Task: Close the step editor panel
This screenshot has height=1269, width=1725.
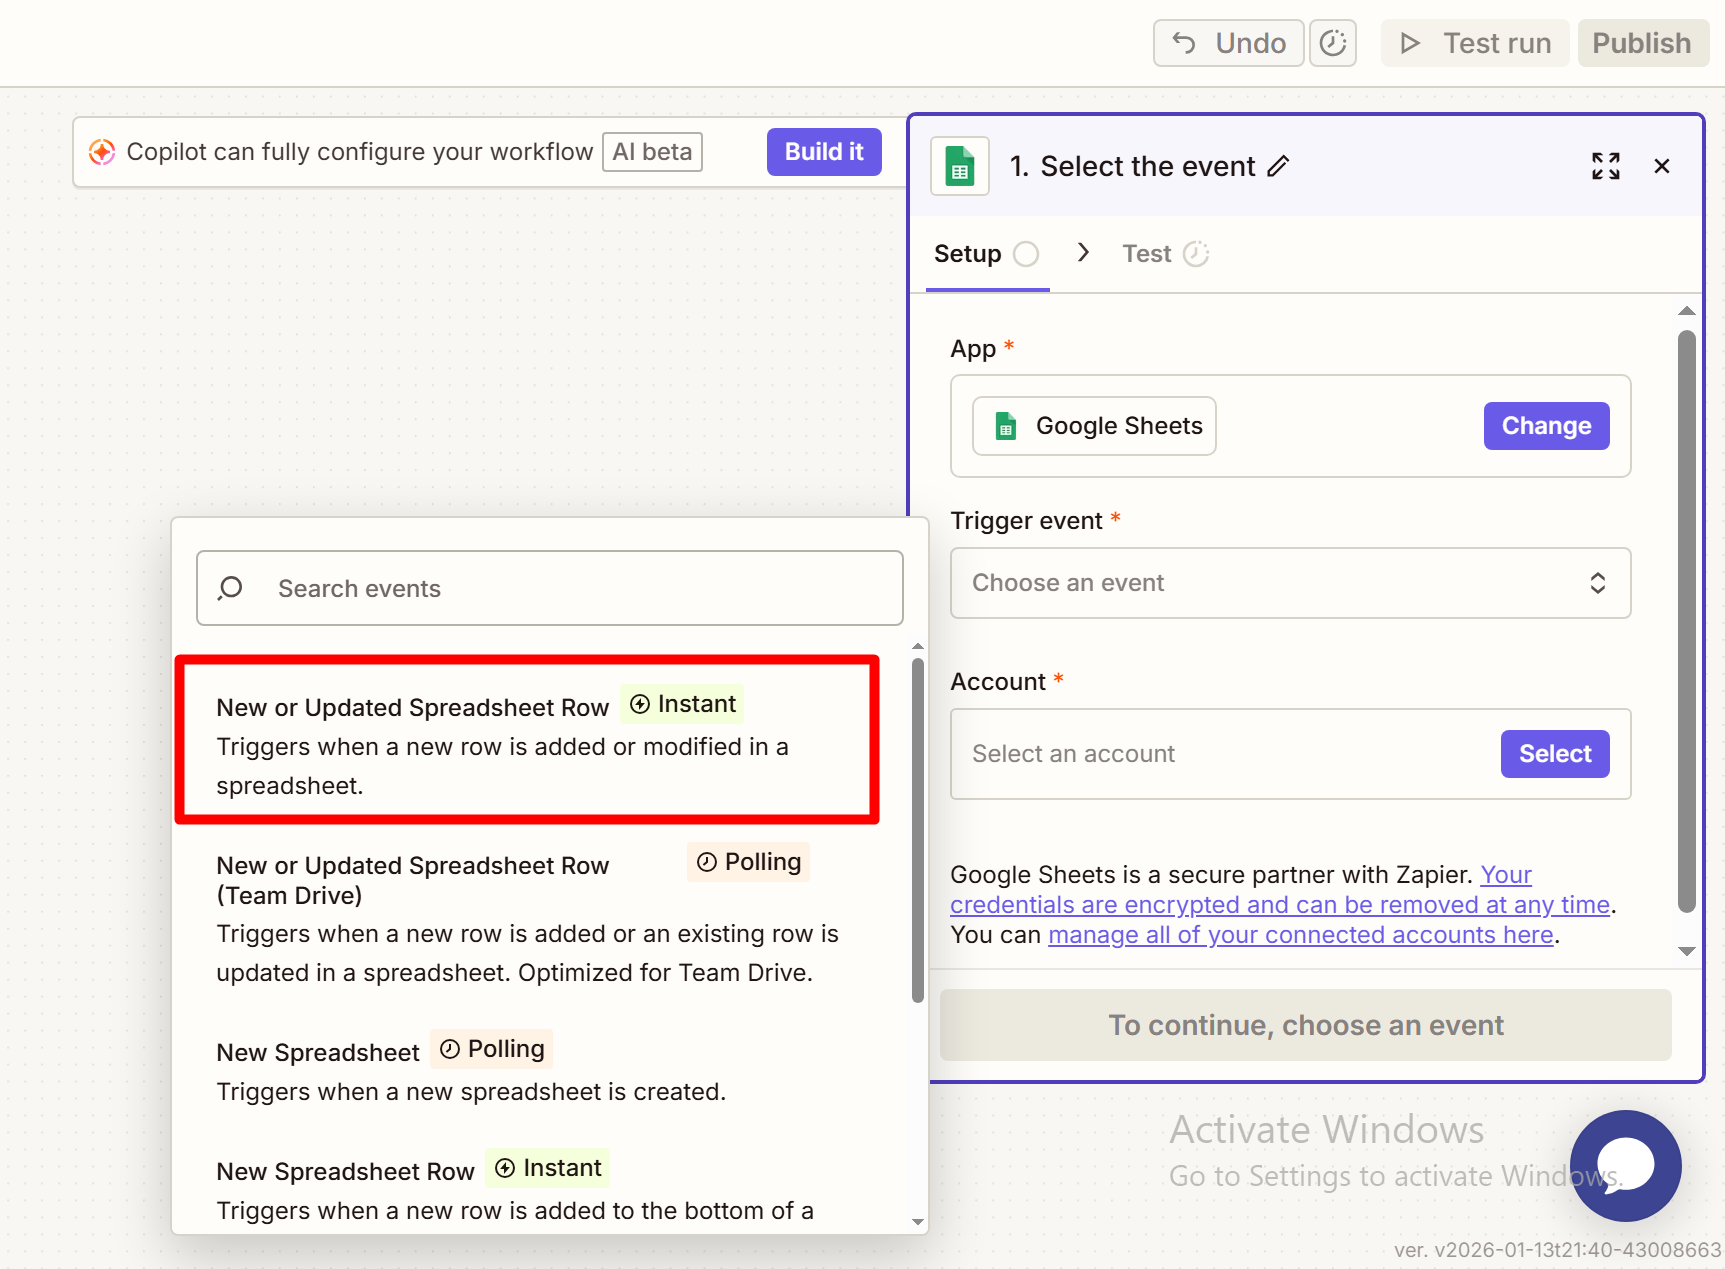Action: click(x=1662, y=166)
